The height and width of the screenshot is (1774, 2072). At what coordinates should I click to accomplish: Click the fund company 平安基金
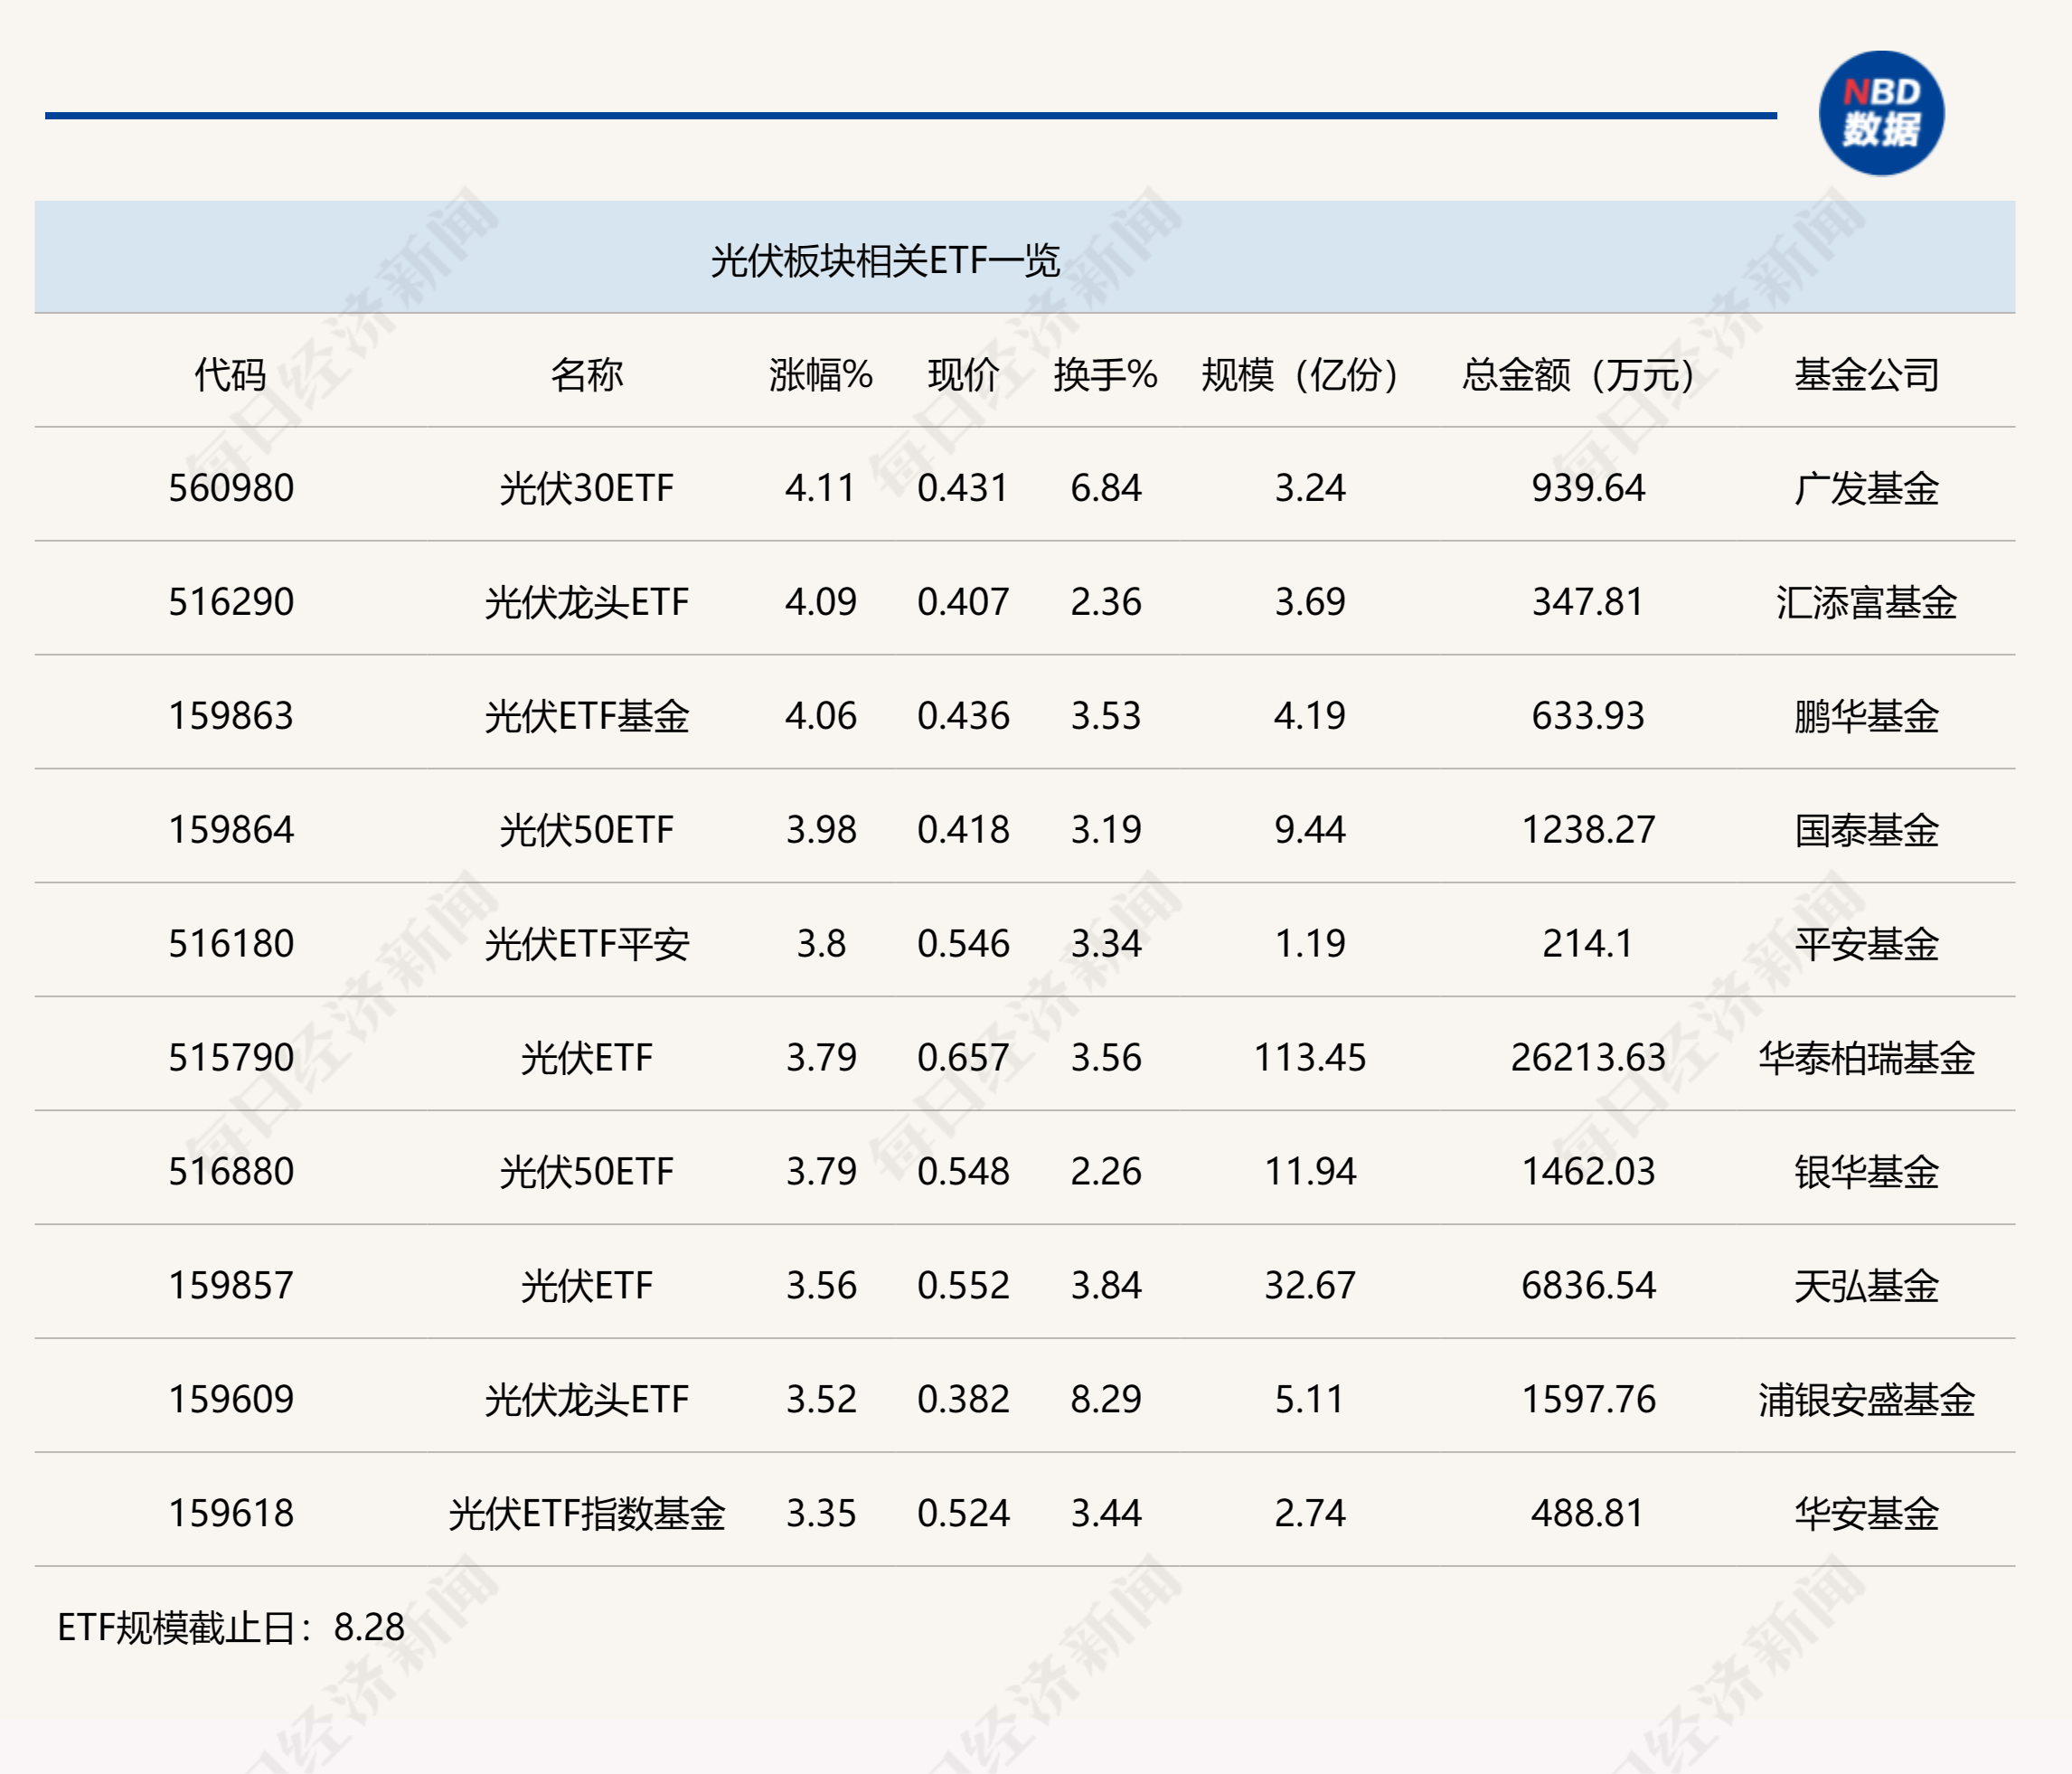[1866, 944]
